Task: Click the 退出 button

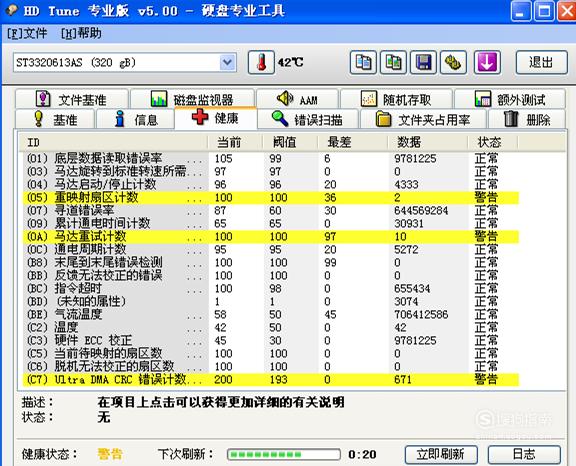Action: [x=541, y=62]
